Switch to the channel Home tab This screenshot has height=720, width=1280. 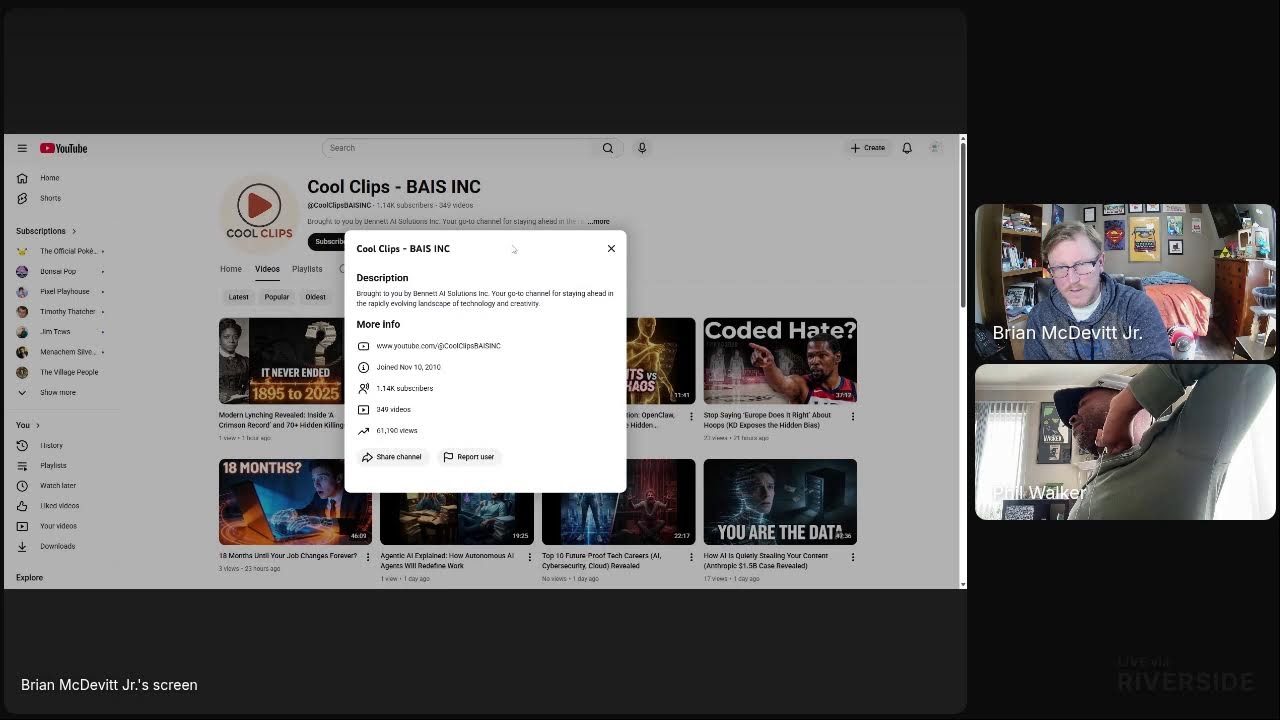(231, 269)
